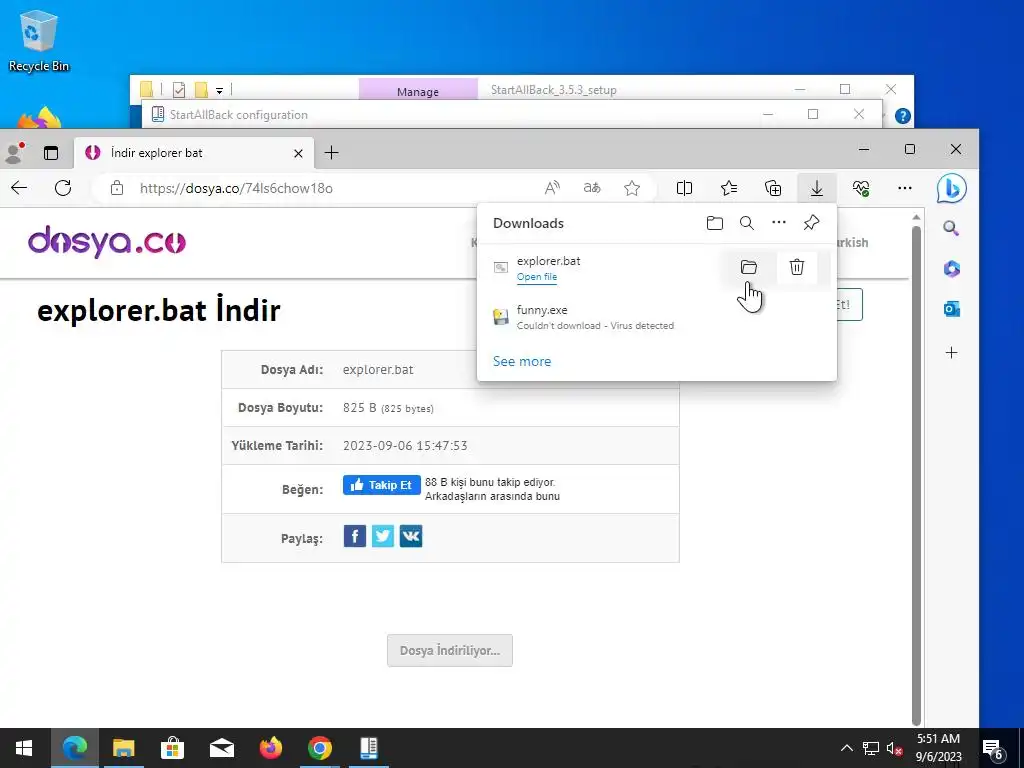1024x768 pixels.
Task: Click the dosya.co logo
Action: pyautogui.click(x=107, y=242)
